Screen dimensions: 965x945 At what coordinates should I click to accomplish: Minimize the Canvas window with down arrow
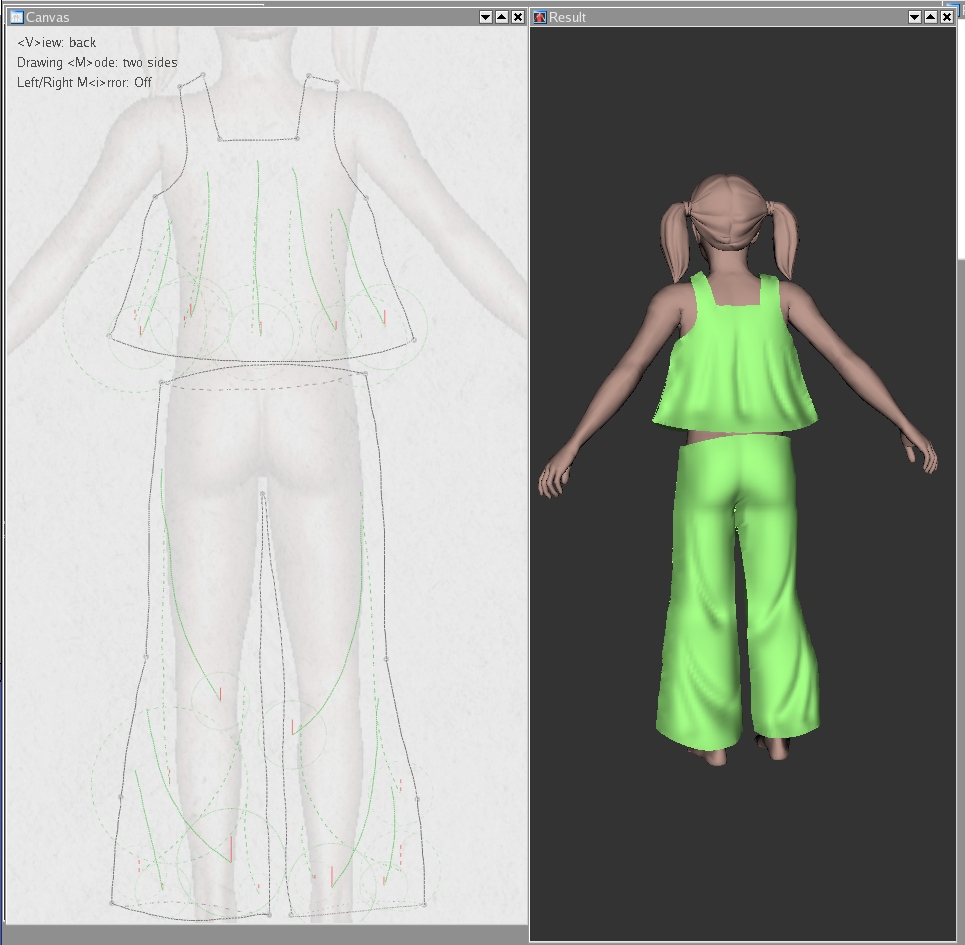click(x=486, y=17)
